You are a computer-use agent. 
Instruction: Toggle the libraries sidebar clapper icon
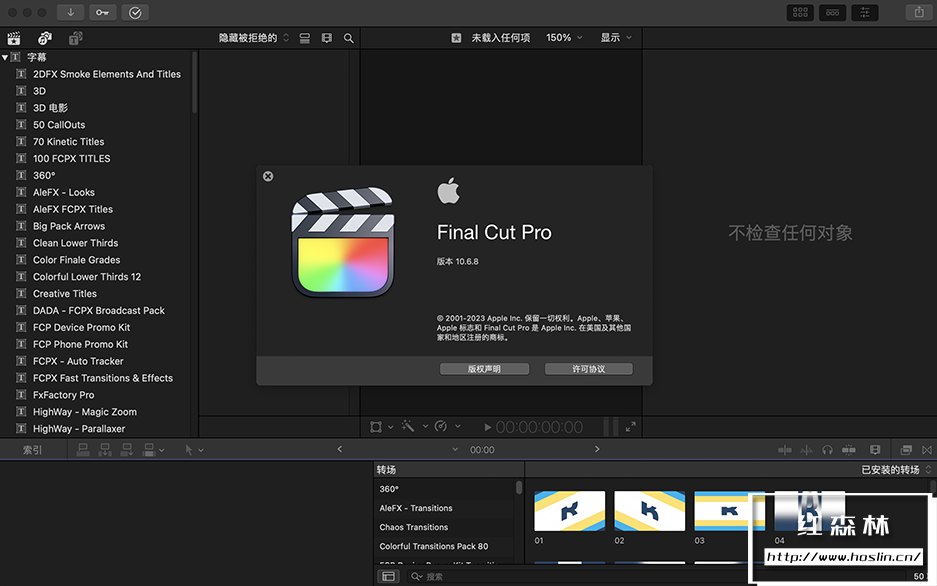click(x=14, y=38)
